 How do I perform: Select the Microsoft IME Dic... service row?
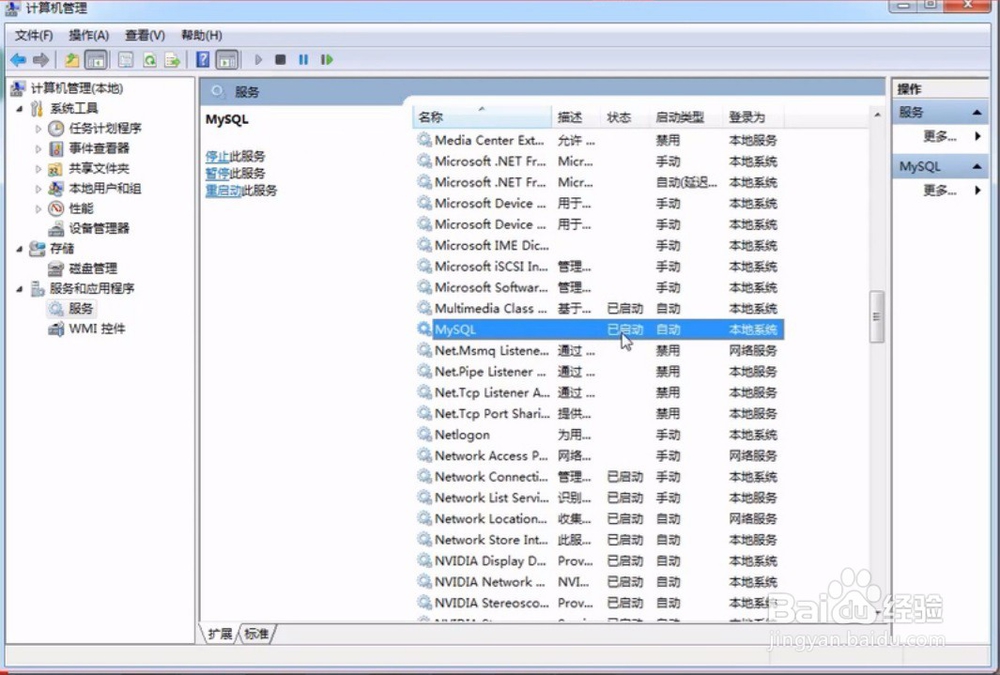(599, 246)
